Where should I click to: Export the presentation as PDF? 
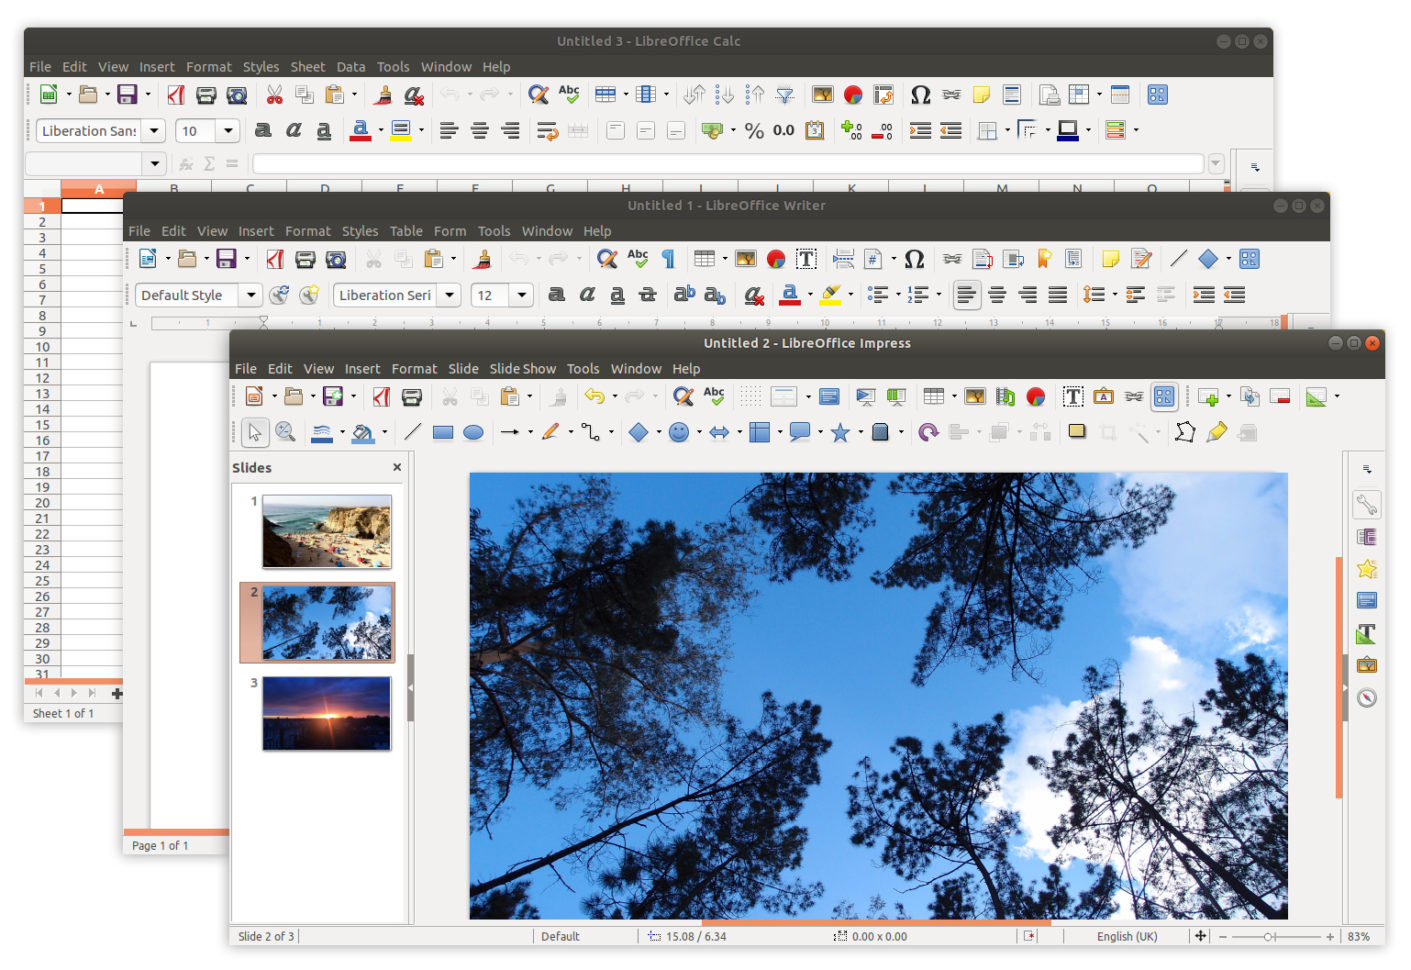click(x=381, y=396)
